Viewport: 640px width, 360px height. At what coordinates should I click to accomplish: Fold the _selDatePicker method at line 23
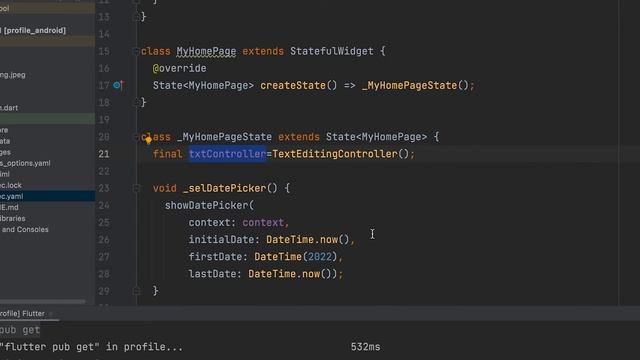pos(136,188)
